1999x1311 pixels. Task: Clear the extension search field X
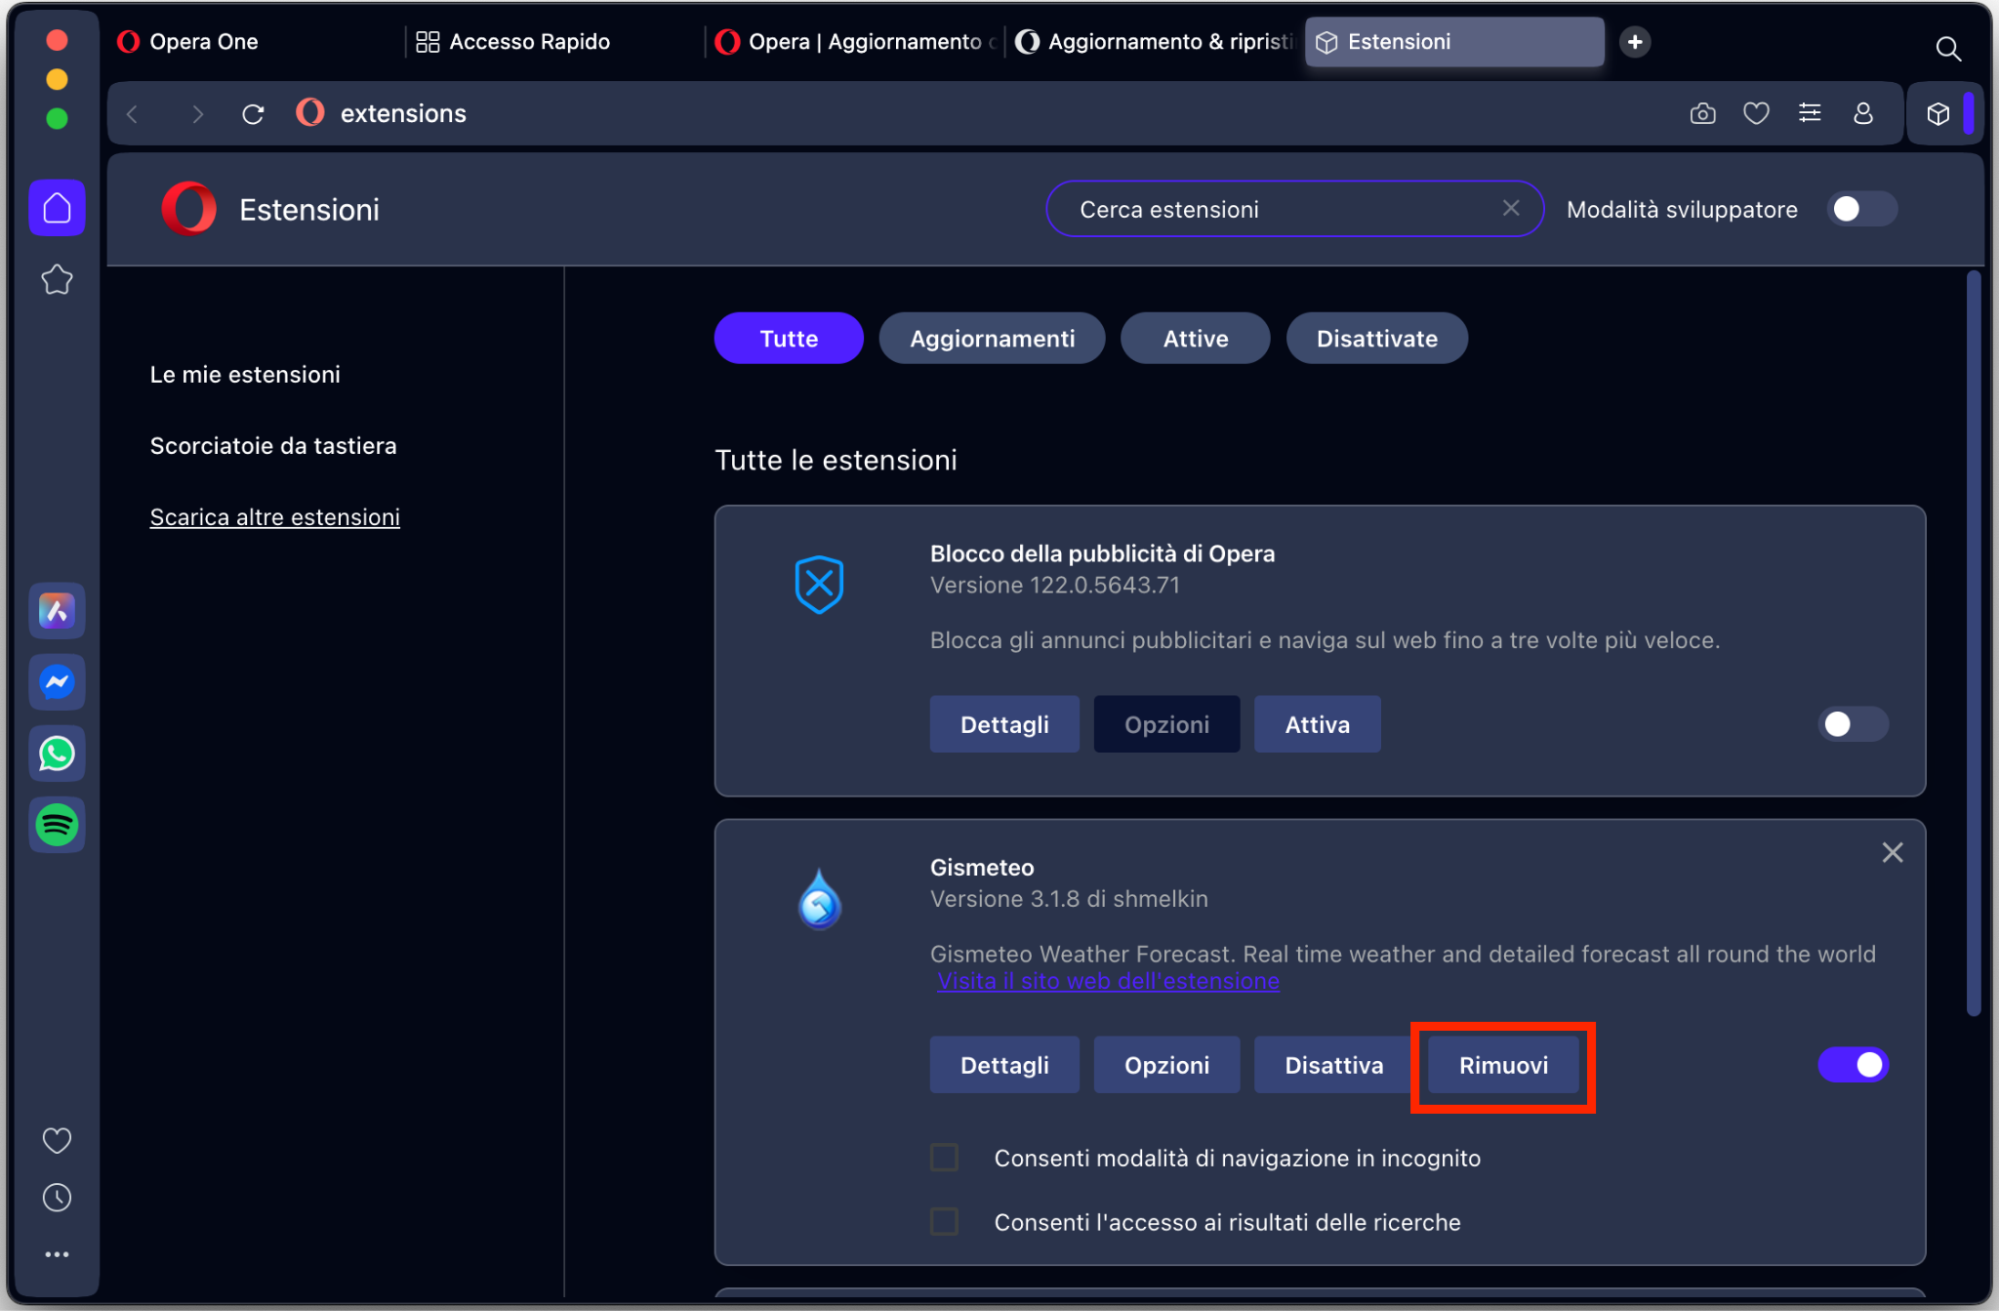coord(1510,208)
